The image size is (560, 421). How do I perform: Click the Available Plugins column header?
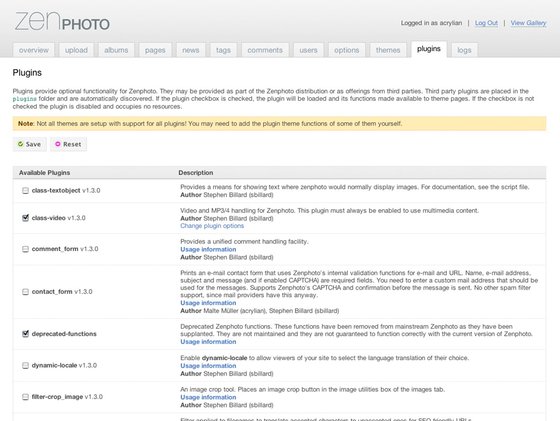(x=44, y=172)
